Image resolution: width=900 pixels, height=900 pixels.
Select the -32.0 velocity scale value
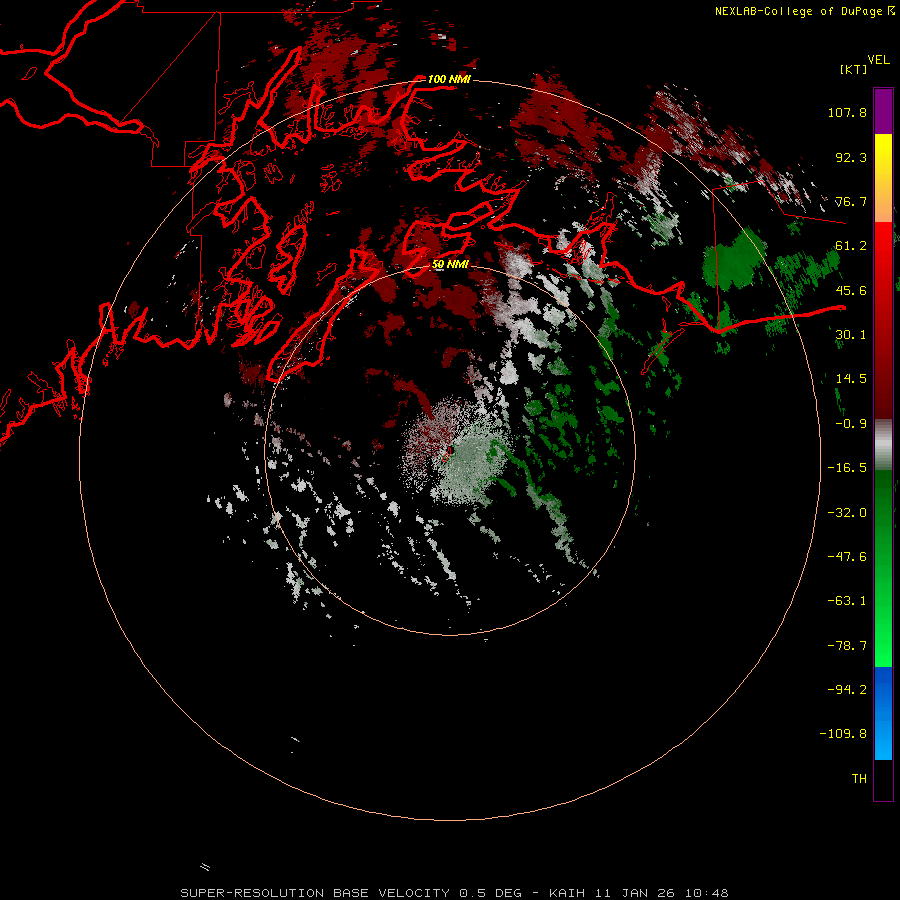point(847,513)
